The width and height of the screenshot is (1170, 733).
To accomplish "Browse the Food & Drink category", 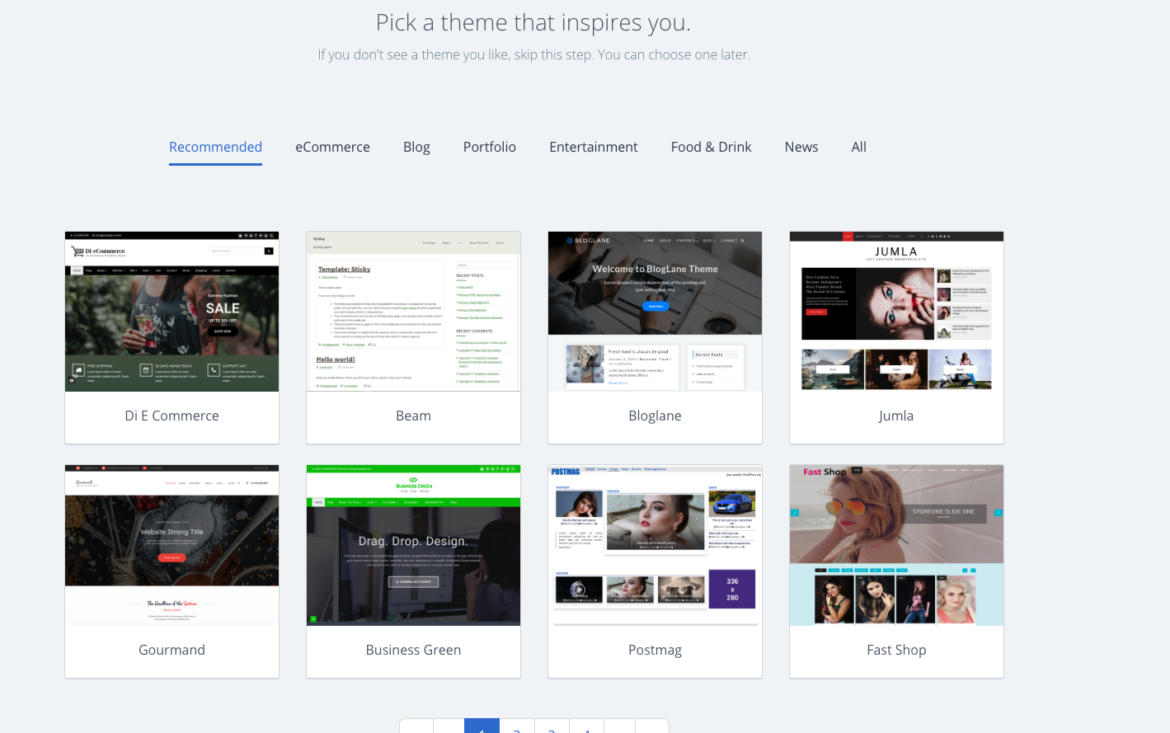I will (710, 146).
